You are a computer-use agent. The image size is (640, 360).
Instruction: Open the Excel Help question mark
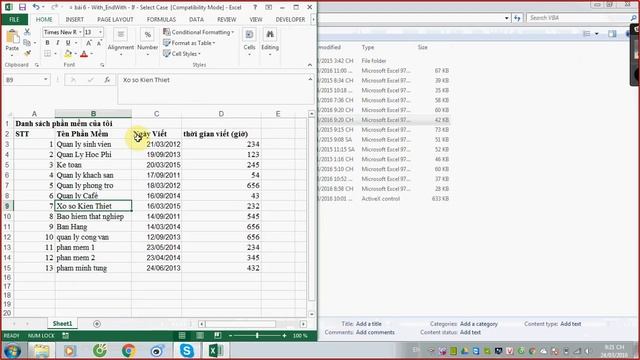pos(255,7)
